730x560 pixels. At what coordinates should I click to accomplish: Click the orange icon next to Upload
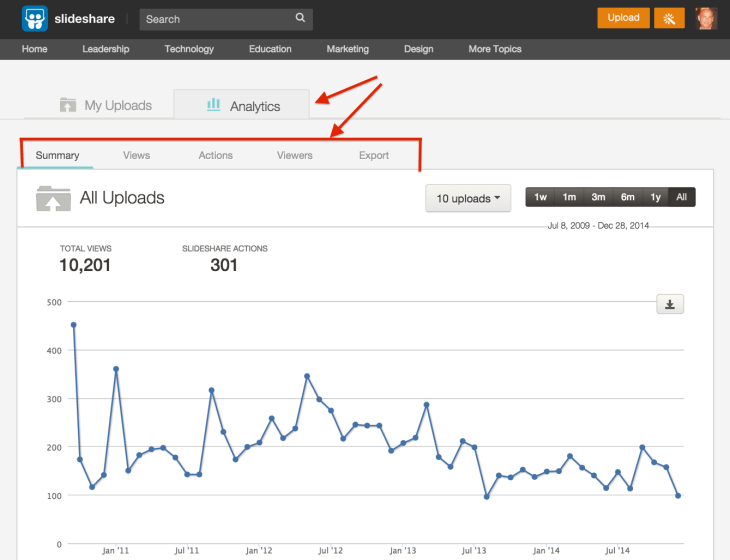[670, 18]
